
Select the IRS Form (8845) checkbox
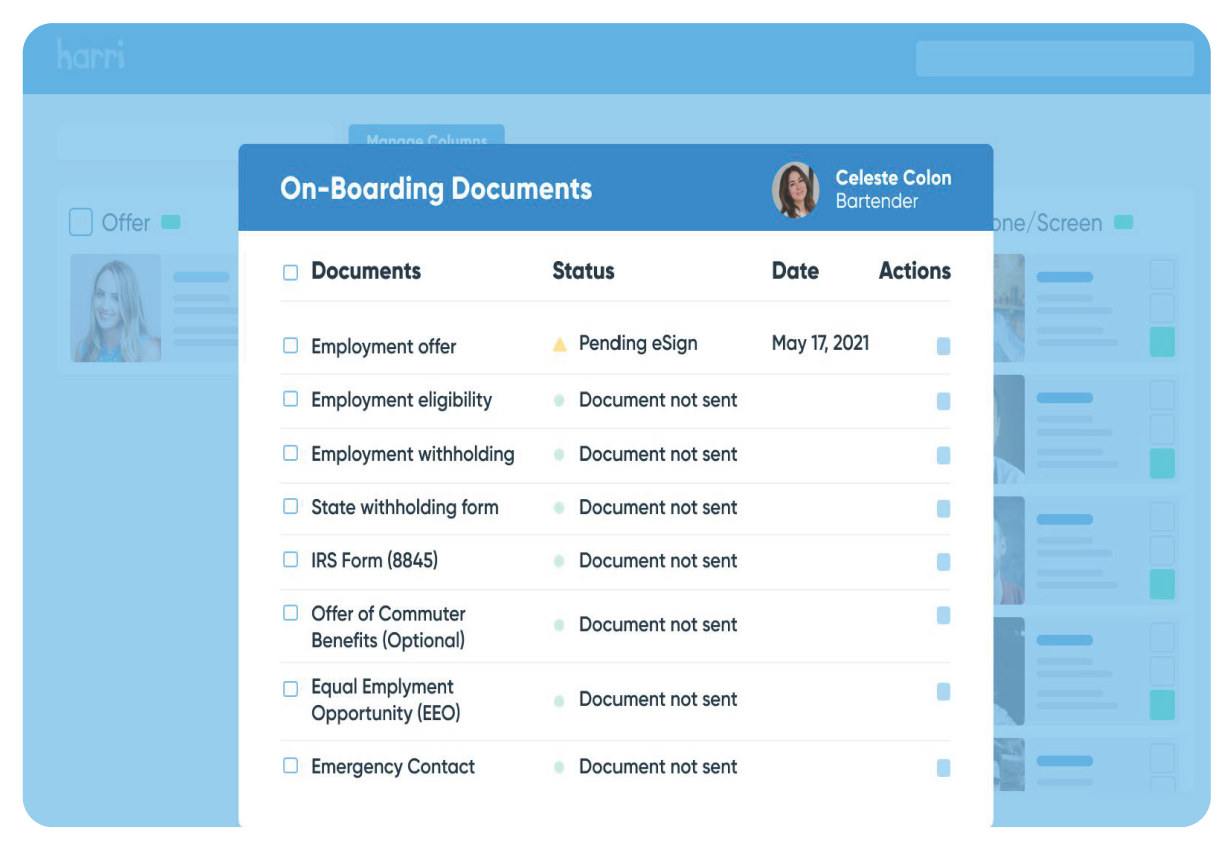291,560
